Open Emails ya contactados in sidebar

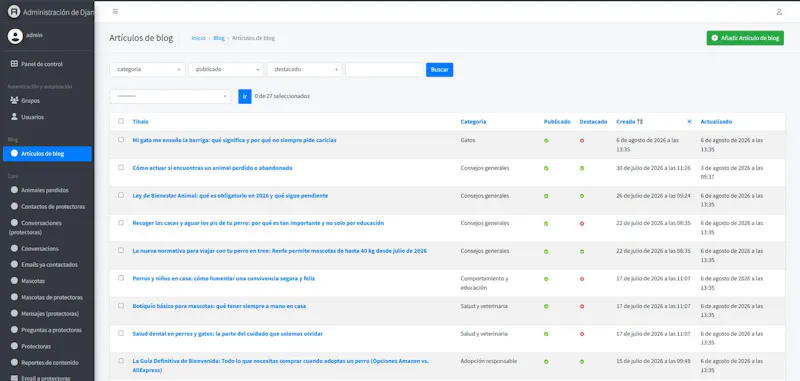(47, 265)
